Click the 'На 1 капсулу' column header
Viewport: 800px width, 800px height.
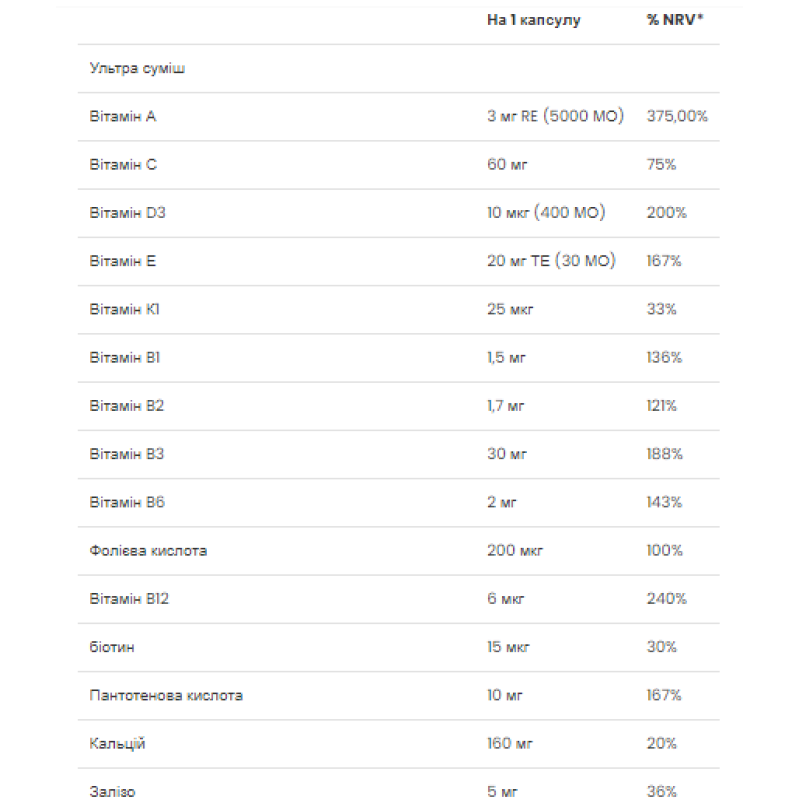pyautogui.click(x=534, y=20)
